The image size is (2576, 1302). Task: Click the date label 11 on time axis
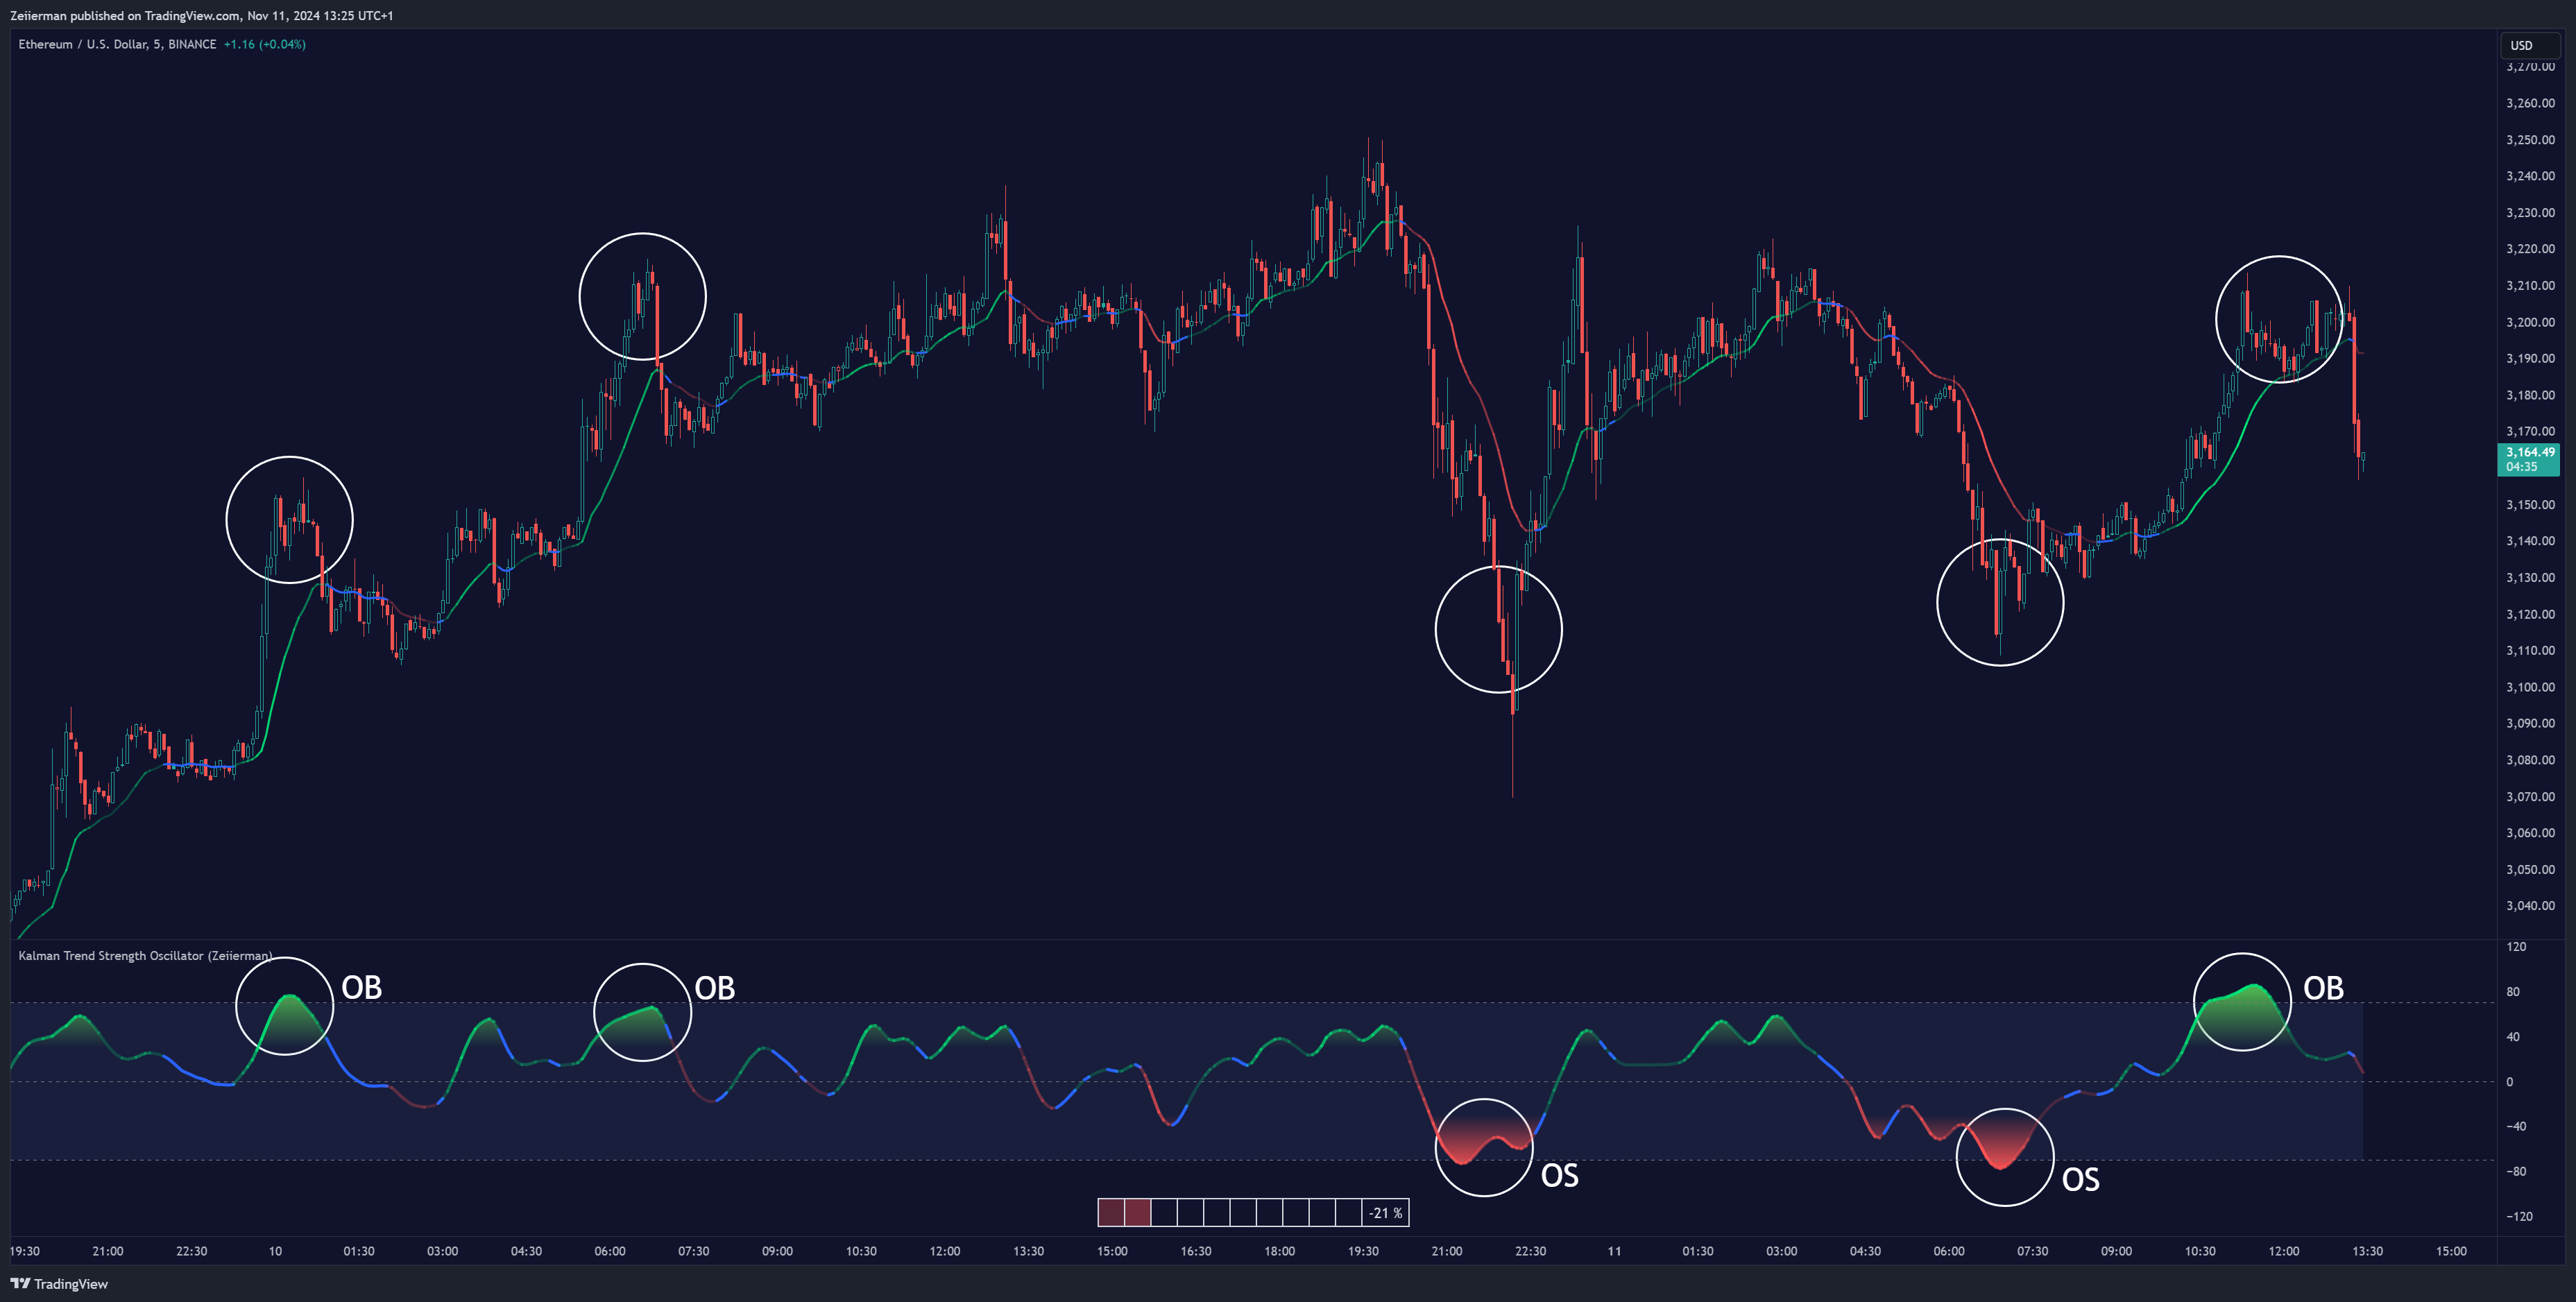1614,1251
